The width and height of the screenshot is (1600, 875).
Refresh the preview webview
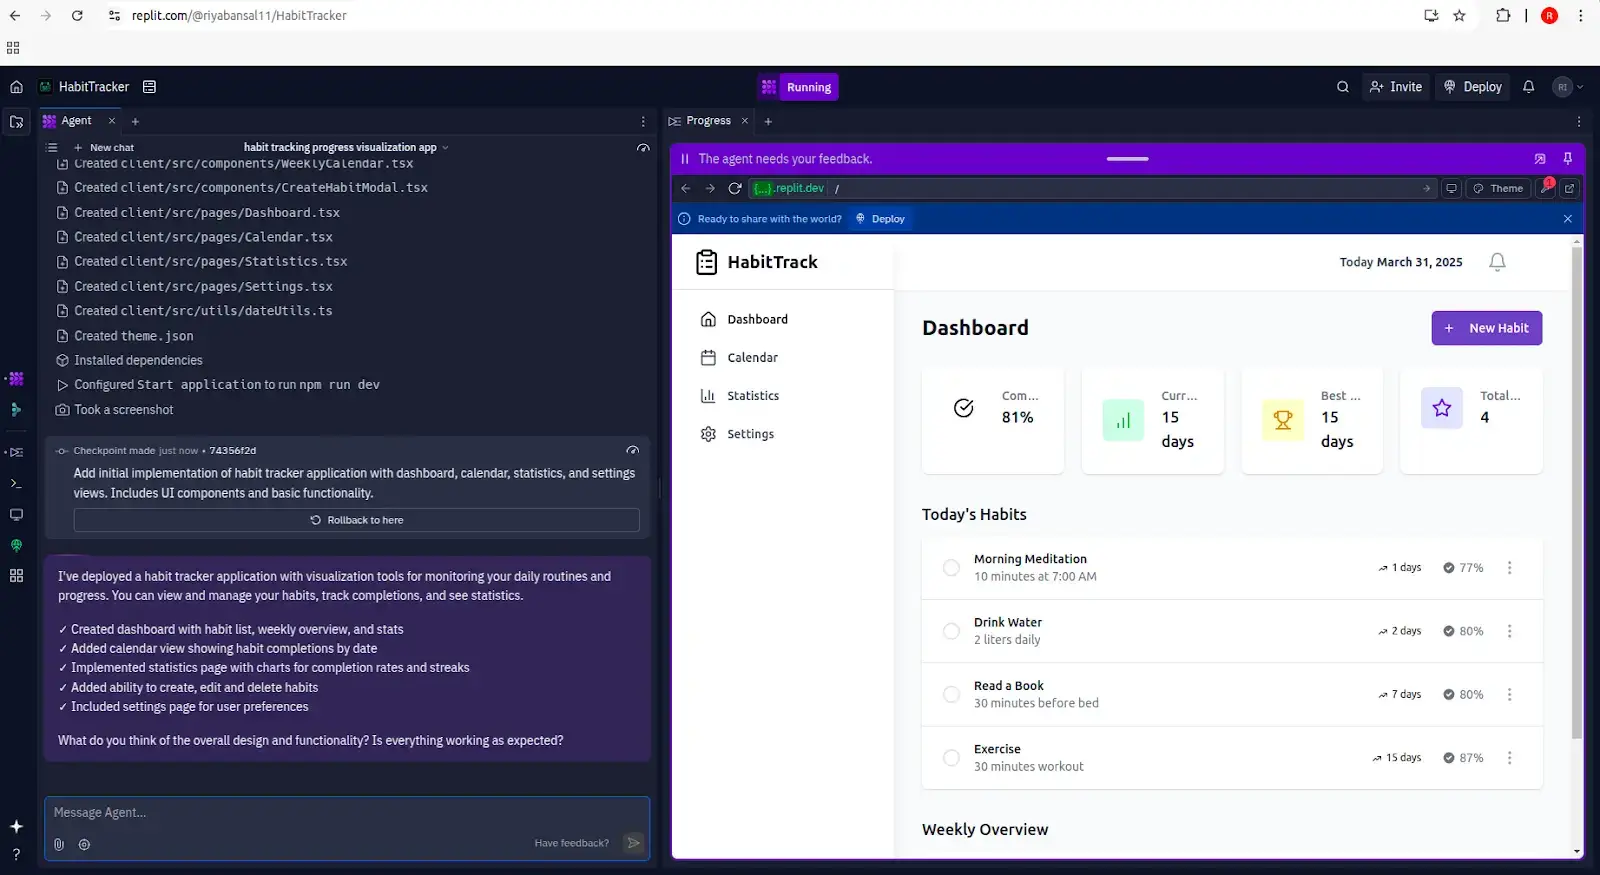tap(735, 188)
